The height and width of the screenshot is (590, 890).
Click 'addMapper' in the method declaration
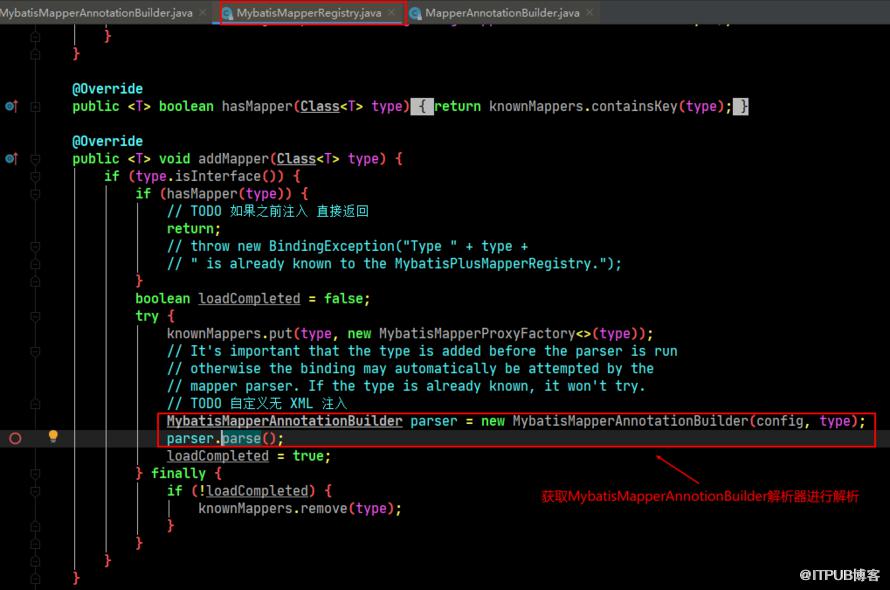coord(233,158)
